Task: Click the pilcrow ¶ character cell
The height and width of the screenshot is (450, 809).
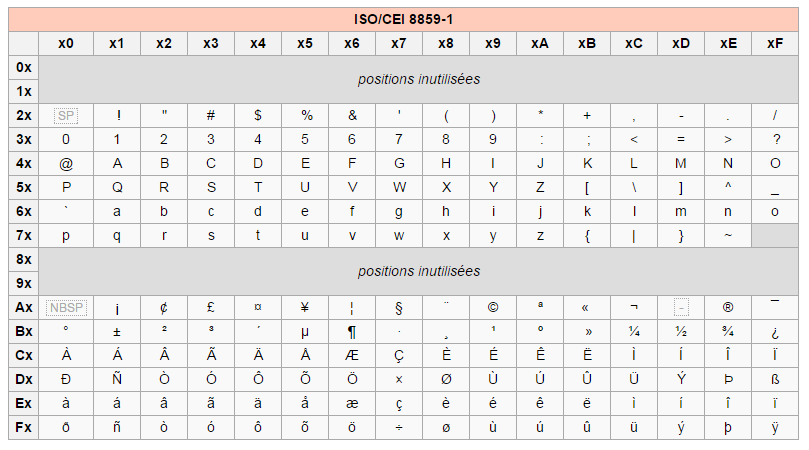Action: 352,332
